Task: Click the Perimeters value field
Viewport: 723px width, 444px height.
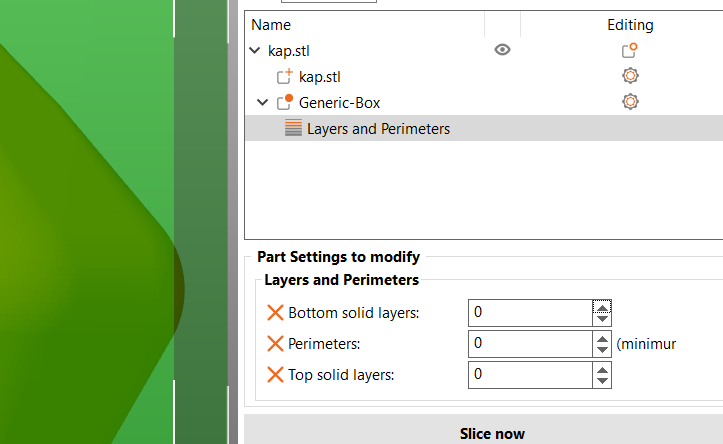Action: [x=530, y=343]
